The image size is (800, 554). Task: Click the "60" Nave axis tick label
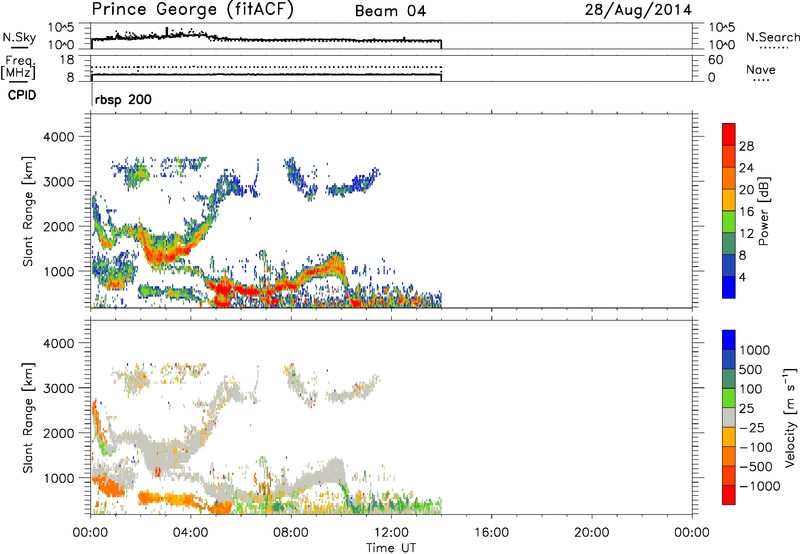715,60
